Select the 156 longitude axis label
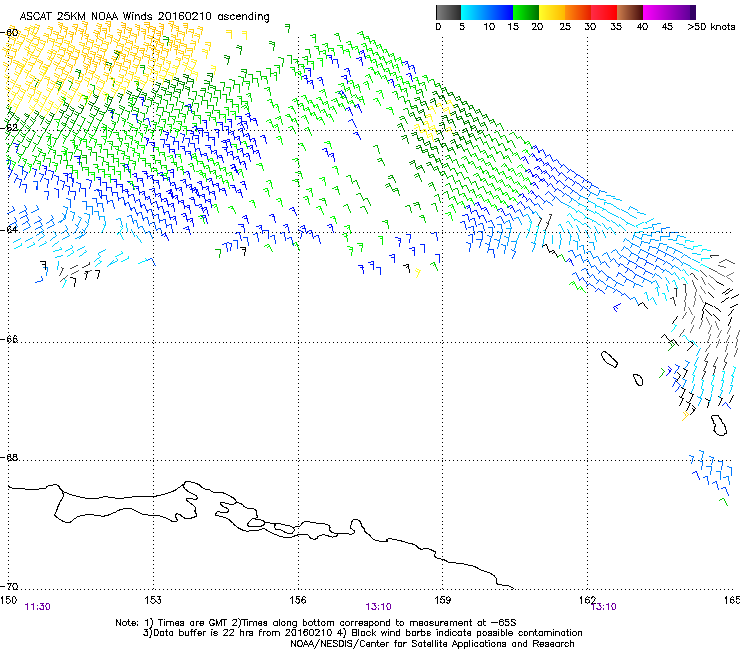This screenshot has width=740, height=650. point(298,600)
